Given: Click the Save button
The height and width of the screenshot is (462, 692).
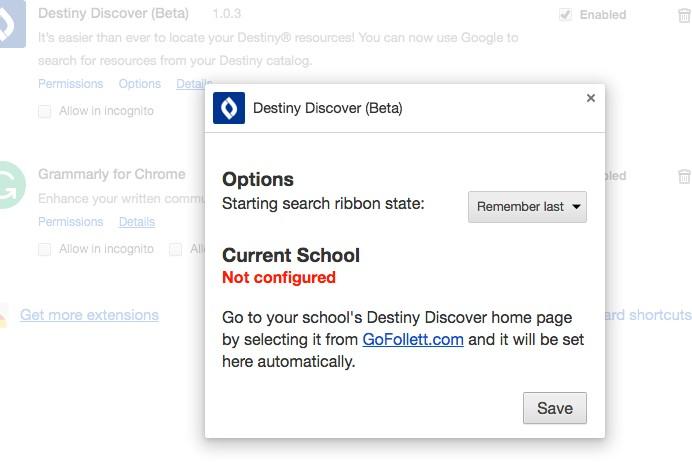Looking at the screenshot, I should click(555, 408).
